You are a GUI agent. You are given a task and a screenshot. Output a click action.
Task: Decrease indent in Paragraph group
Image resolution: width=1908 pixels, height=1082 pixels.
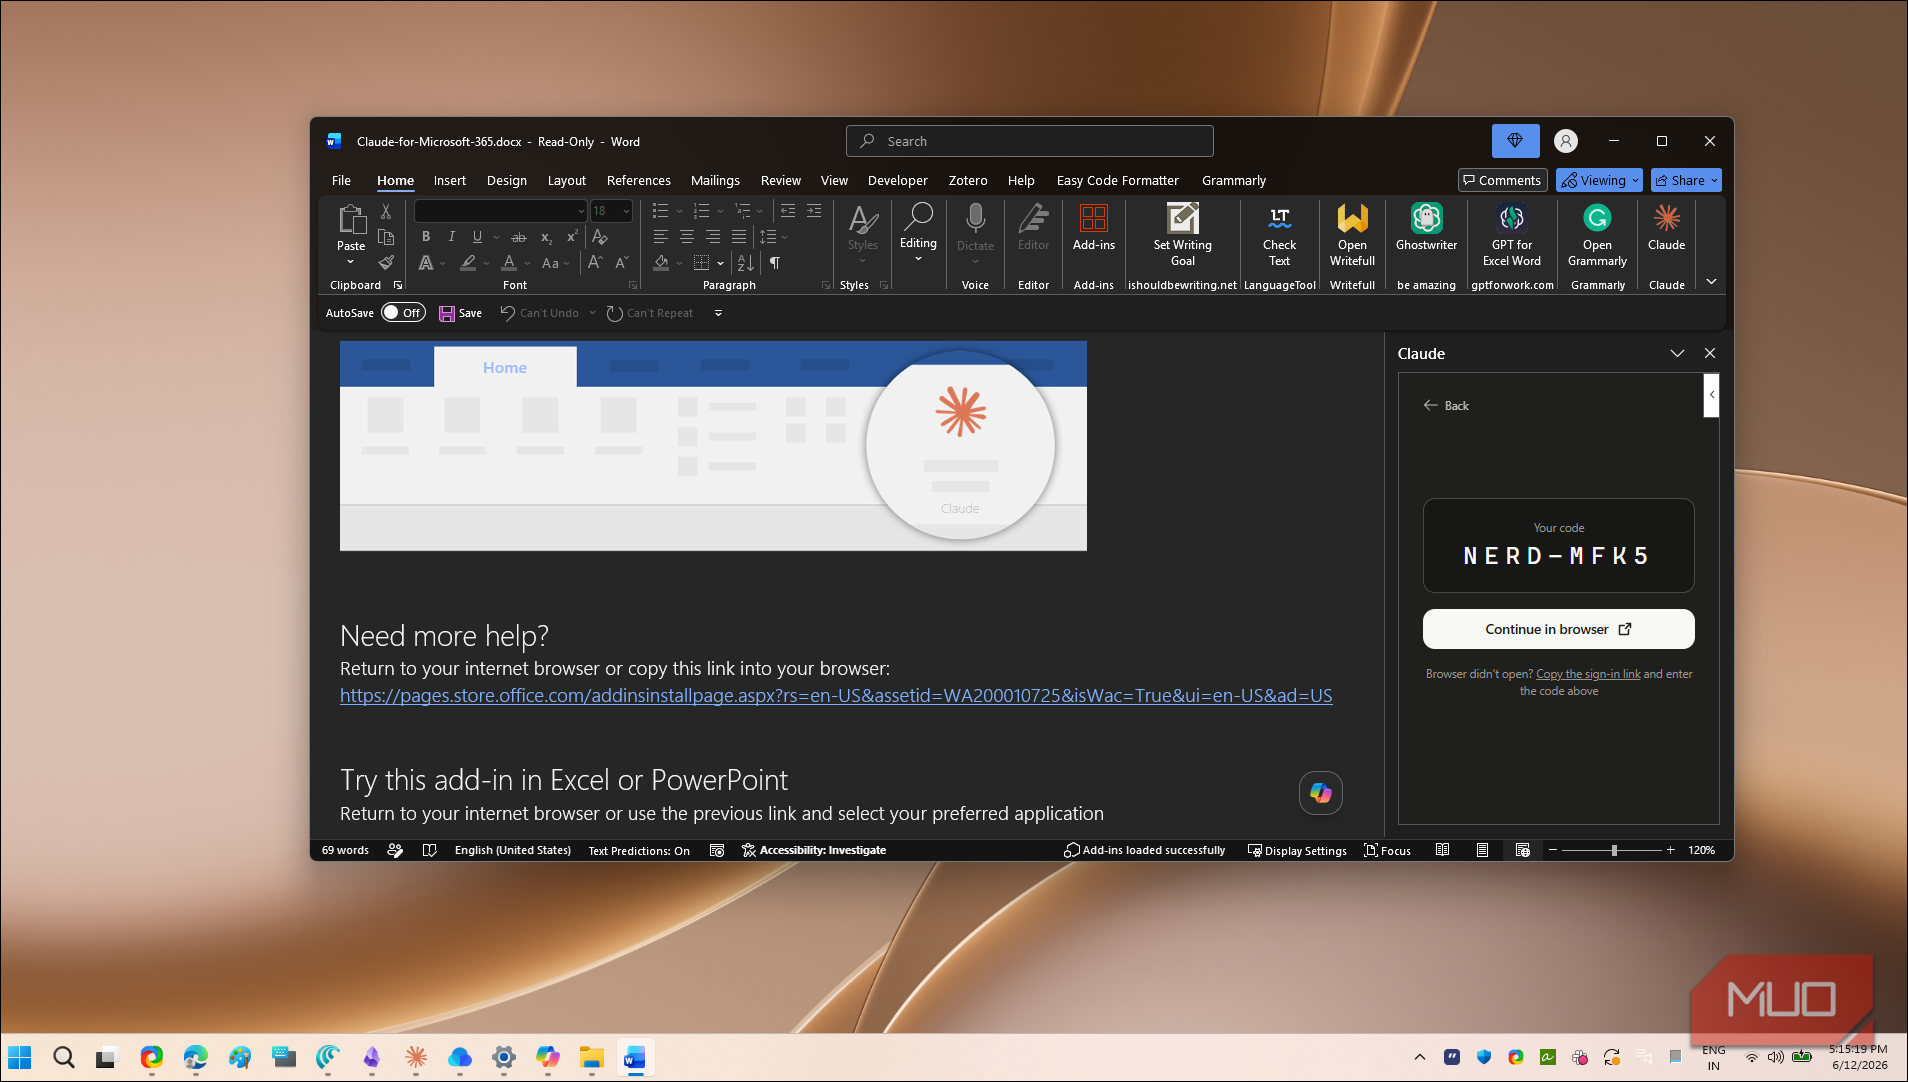(788, 211)
